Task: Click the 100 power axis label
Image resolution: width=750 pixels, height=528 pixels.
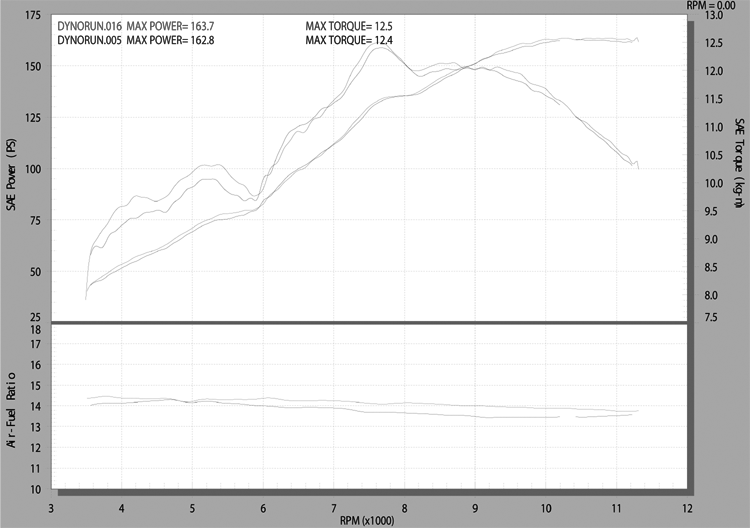Action: (x=33, y=169)
